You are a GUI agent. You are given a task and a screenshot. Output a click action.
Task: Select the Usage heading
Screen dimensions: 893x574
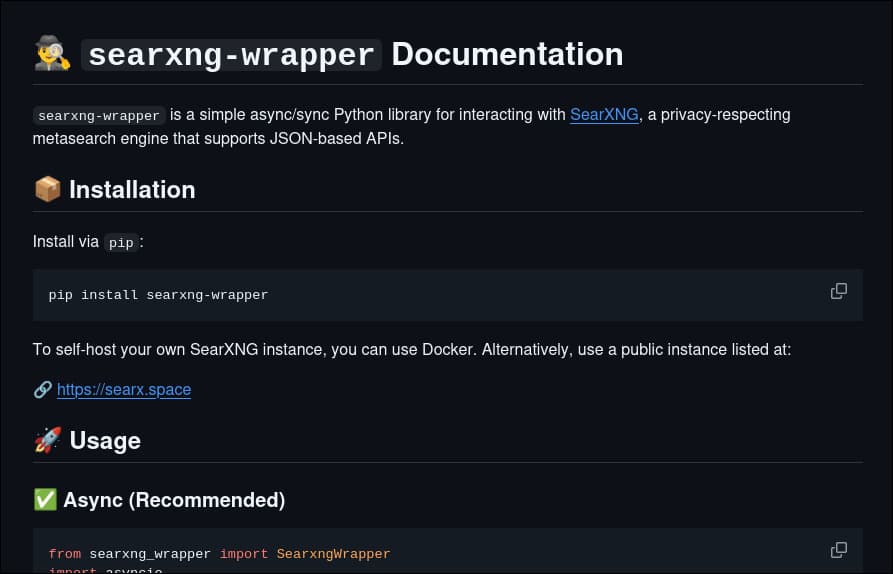(105, 441)
